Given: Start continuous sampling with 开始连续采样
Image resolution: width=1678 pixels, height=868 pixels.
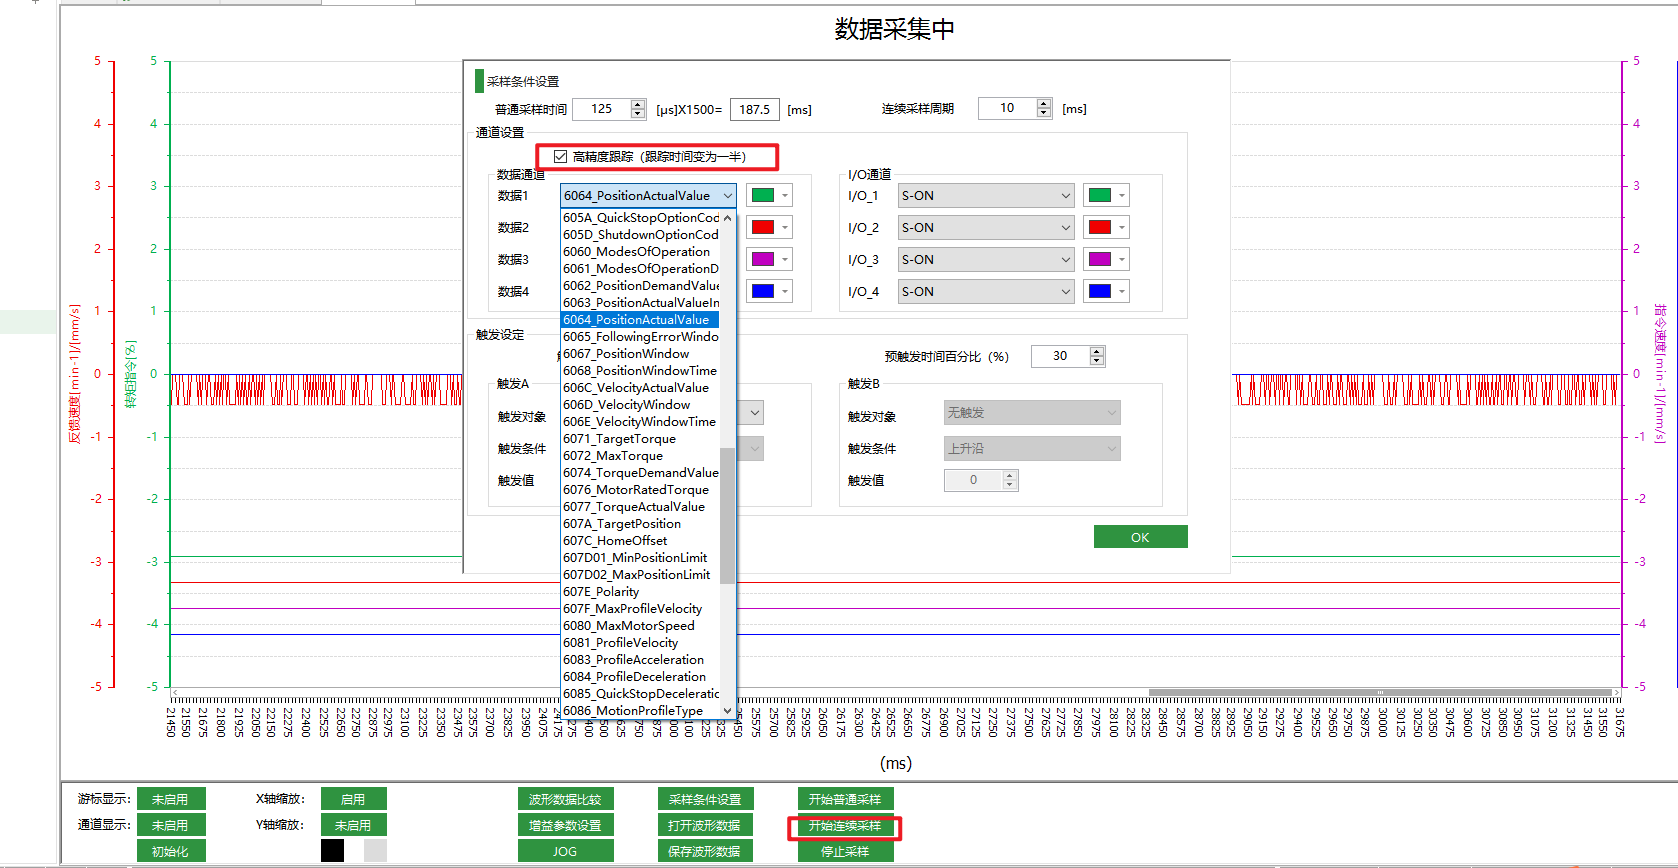Looking at the screenshot, I should pos(845,826).
